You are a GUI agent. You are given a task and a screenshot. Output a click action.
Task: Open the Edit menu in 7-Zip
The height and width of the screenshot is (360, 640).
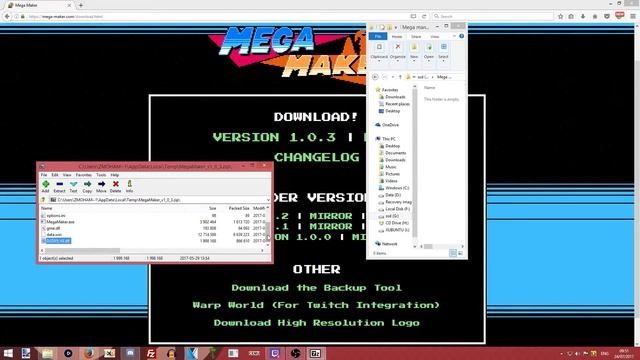click(55, 175)
